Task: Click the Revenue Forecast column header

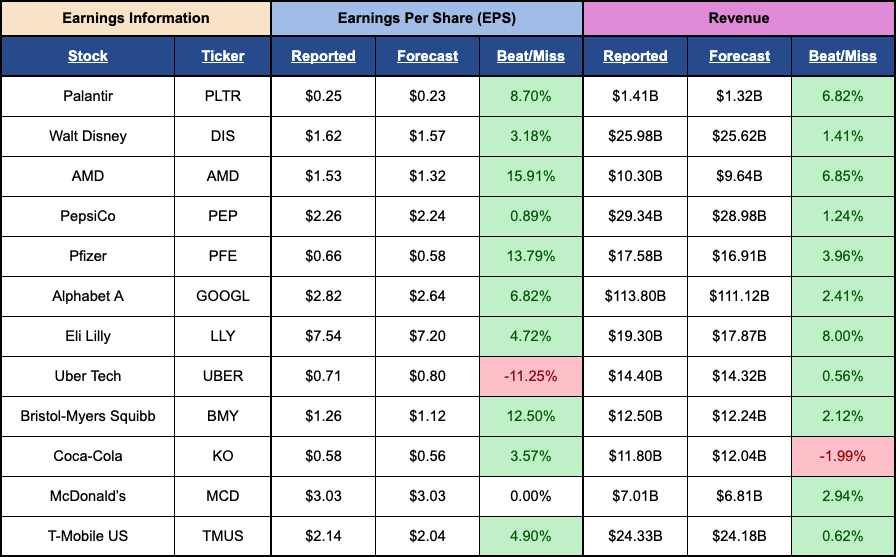Action: [739, 56]
